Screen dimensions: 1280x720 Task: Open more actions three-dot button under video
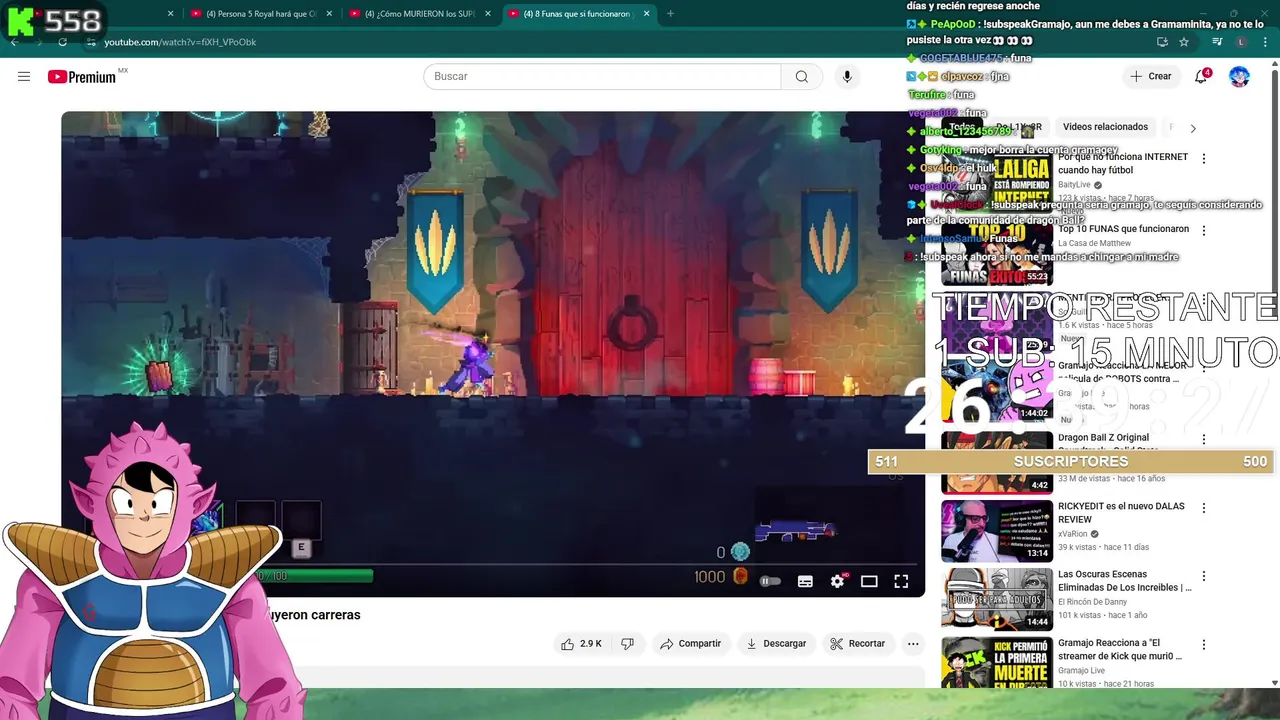(x=913, y=644)
